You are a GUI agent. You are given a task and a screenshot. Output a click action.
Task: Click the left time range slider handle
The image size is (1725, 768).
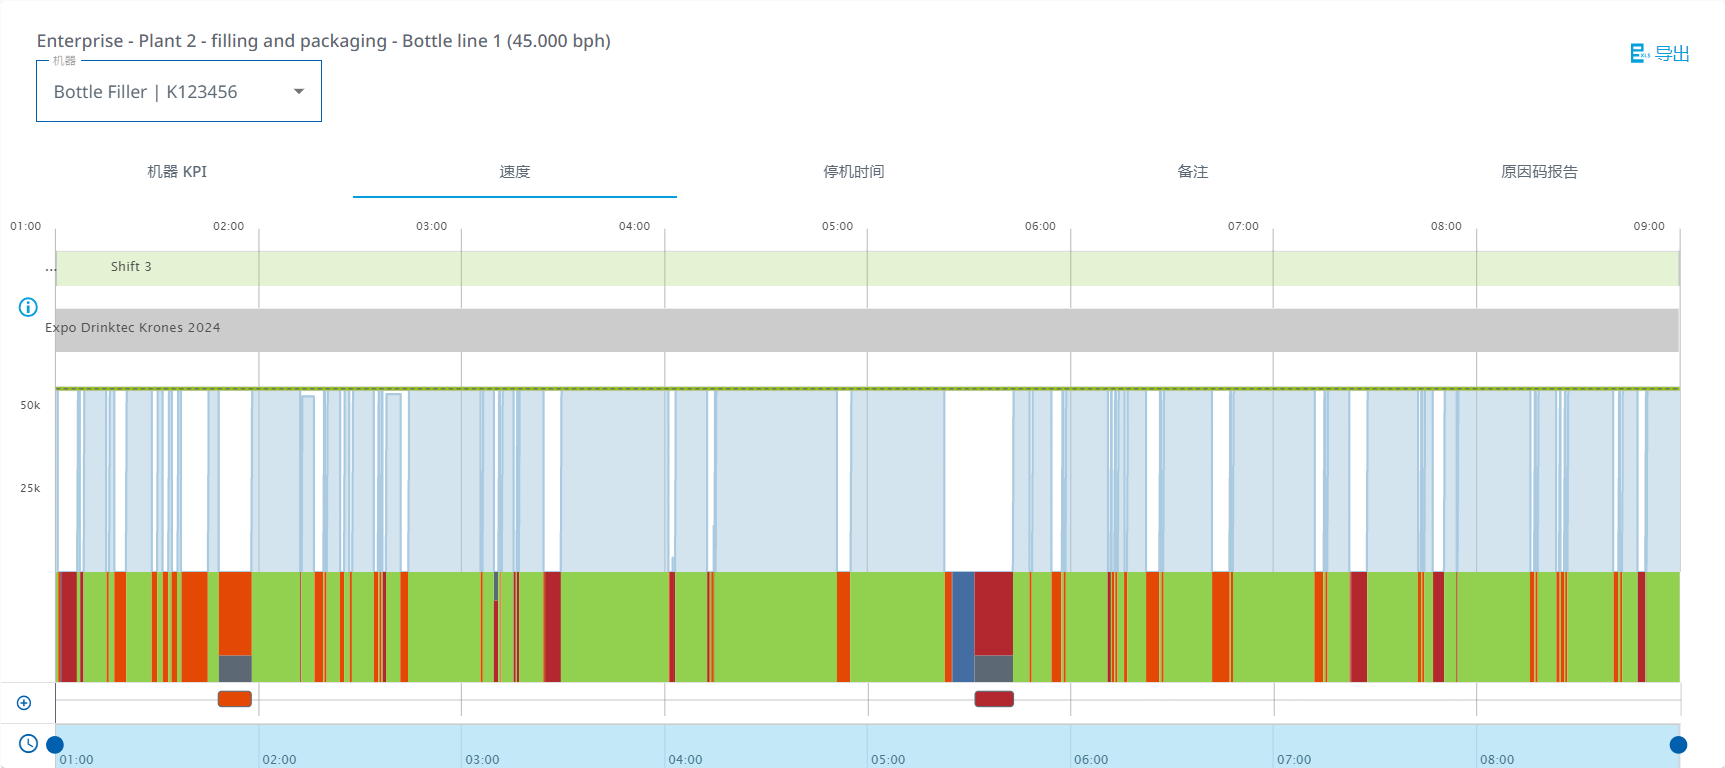(55, 744)
